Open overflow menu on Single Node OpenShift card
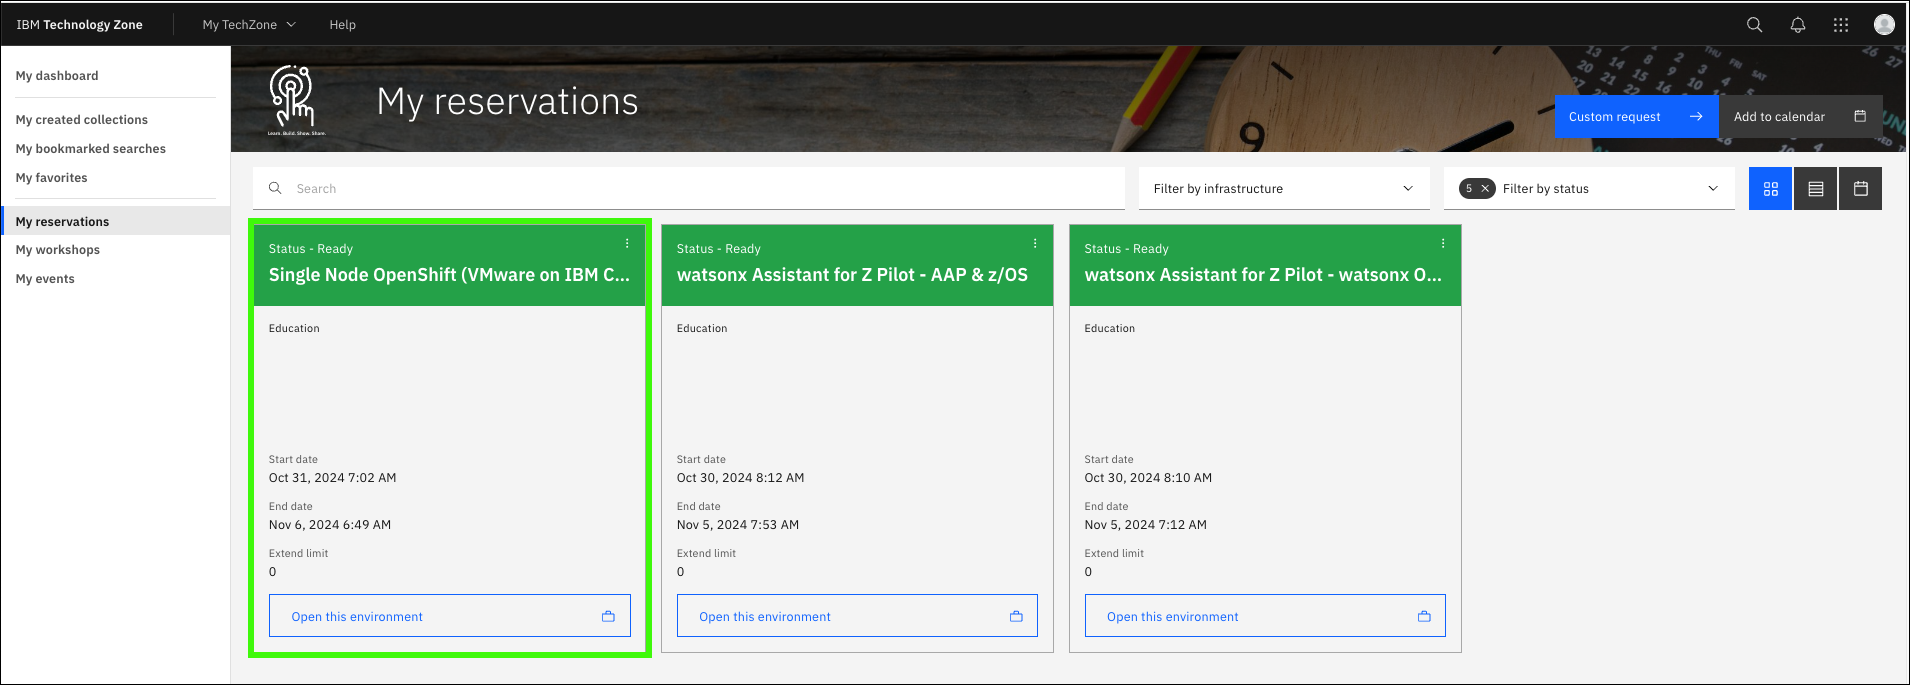The height and width of the screenshot is (685, 1910). click(627, 244)
